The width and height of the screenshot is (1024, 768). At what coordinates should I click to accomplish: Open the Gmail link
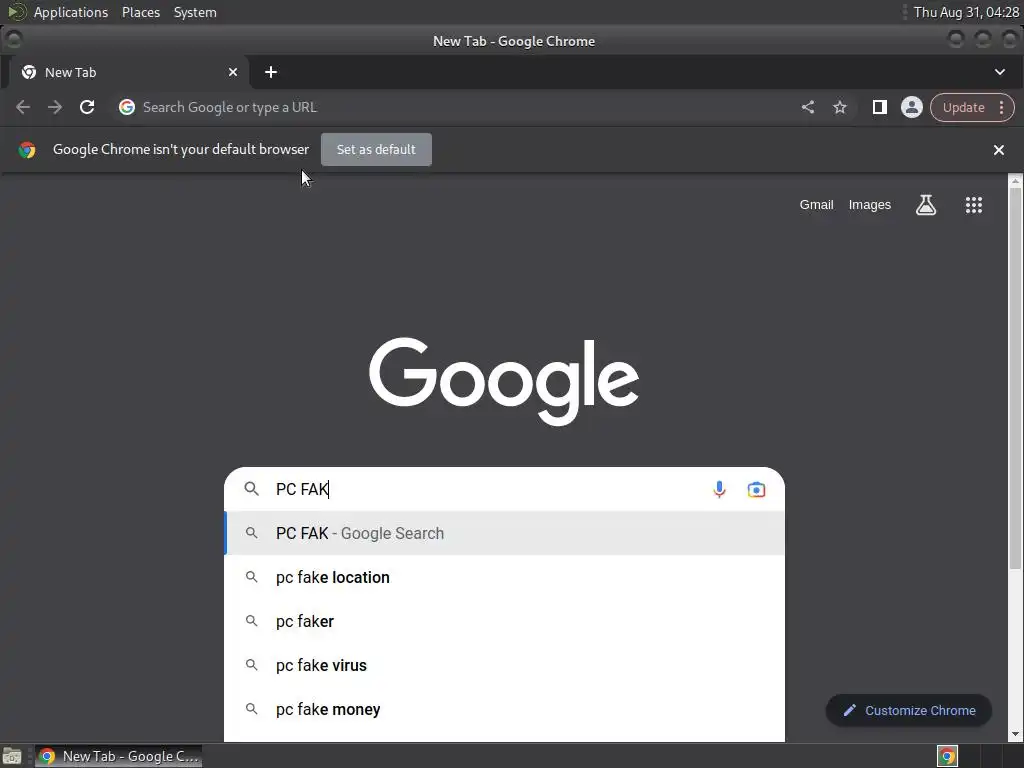click(x=816, y=205)
